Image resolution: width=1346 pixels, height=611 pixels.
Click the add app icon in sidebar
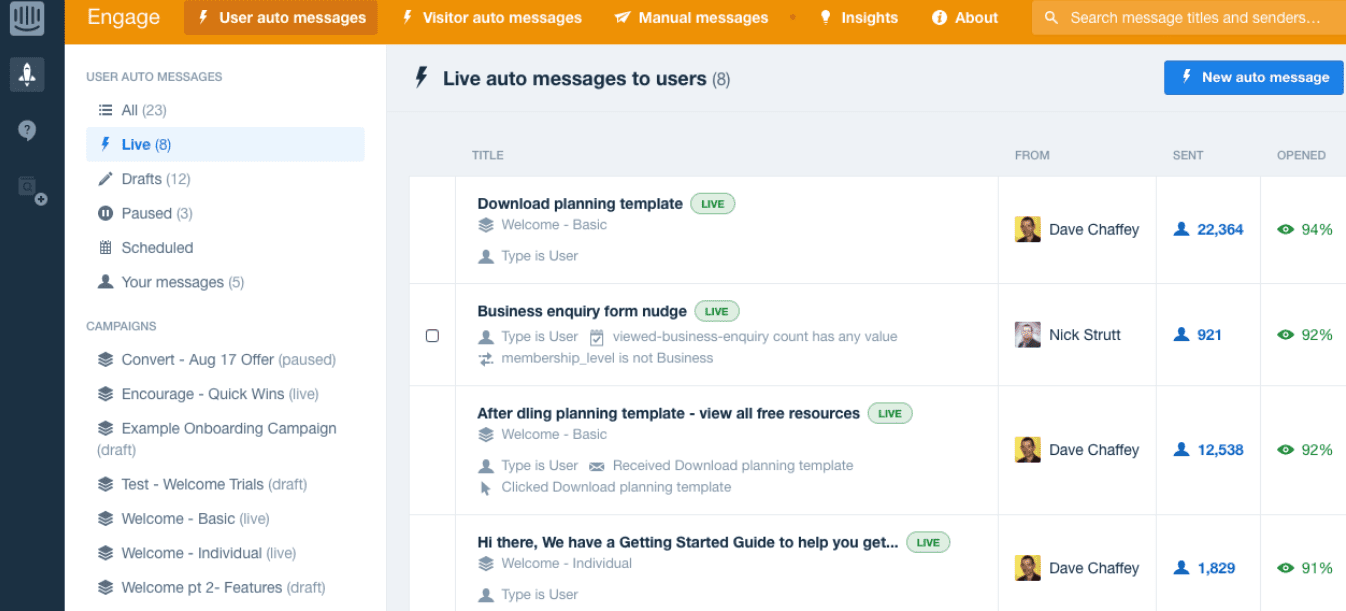click(31, 189)
